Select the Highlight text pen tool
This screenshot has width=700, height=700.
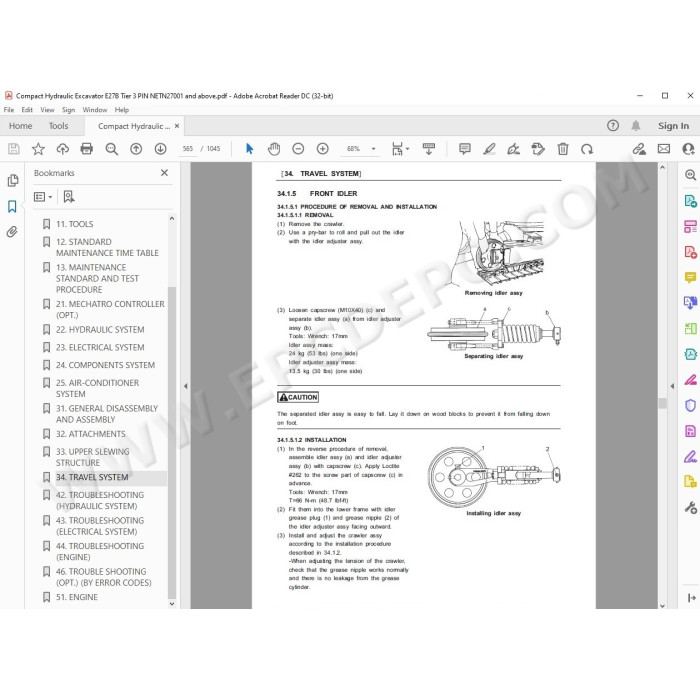489,149
